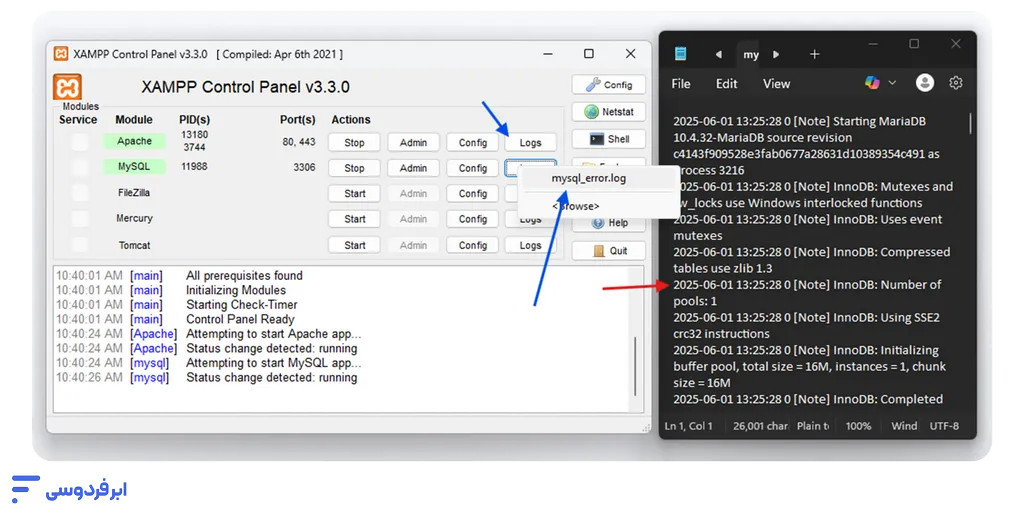Toggle the MySQL service checkbox
1024x515 pixels.
(x=80, y=167)
